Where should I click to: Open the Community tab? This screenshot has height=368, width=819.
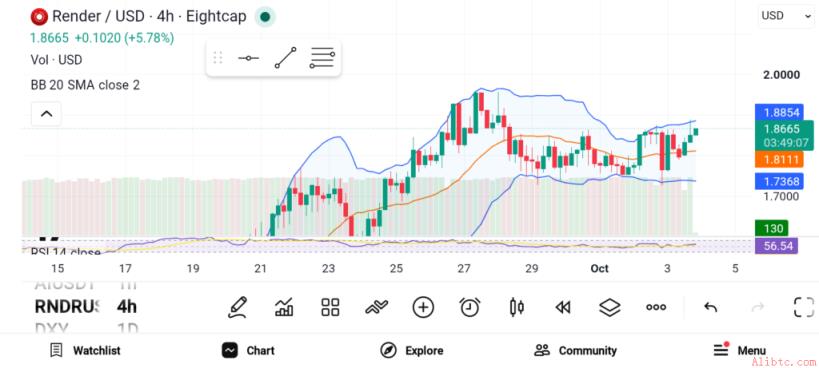pyautogui.click(x=575, y=351)
